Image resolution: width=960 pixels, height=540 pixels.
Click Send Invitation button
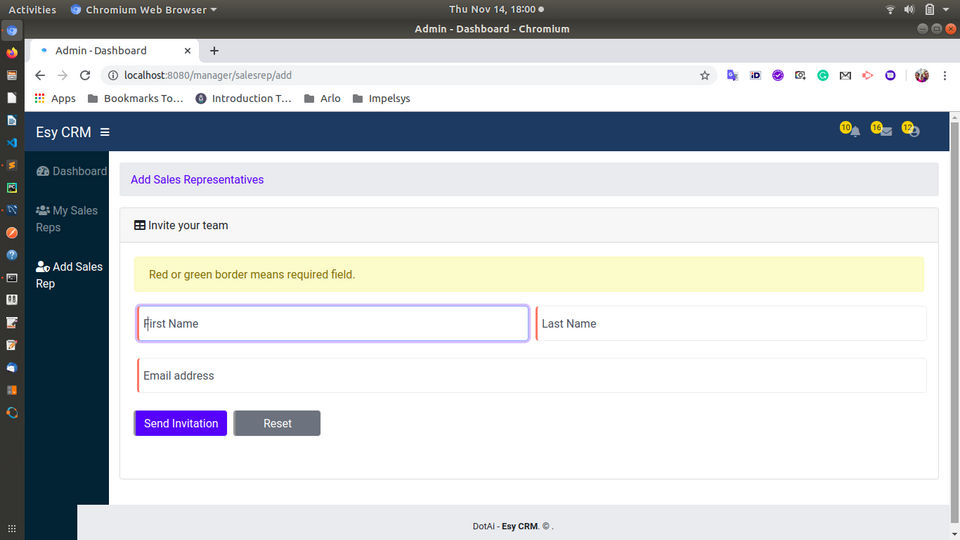point(181,423)
